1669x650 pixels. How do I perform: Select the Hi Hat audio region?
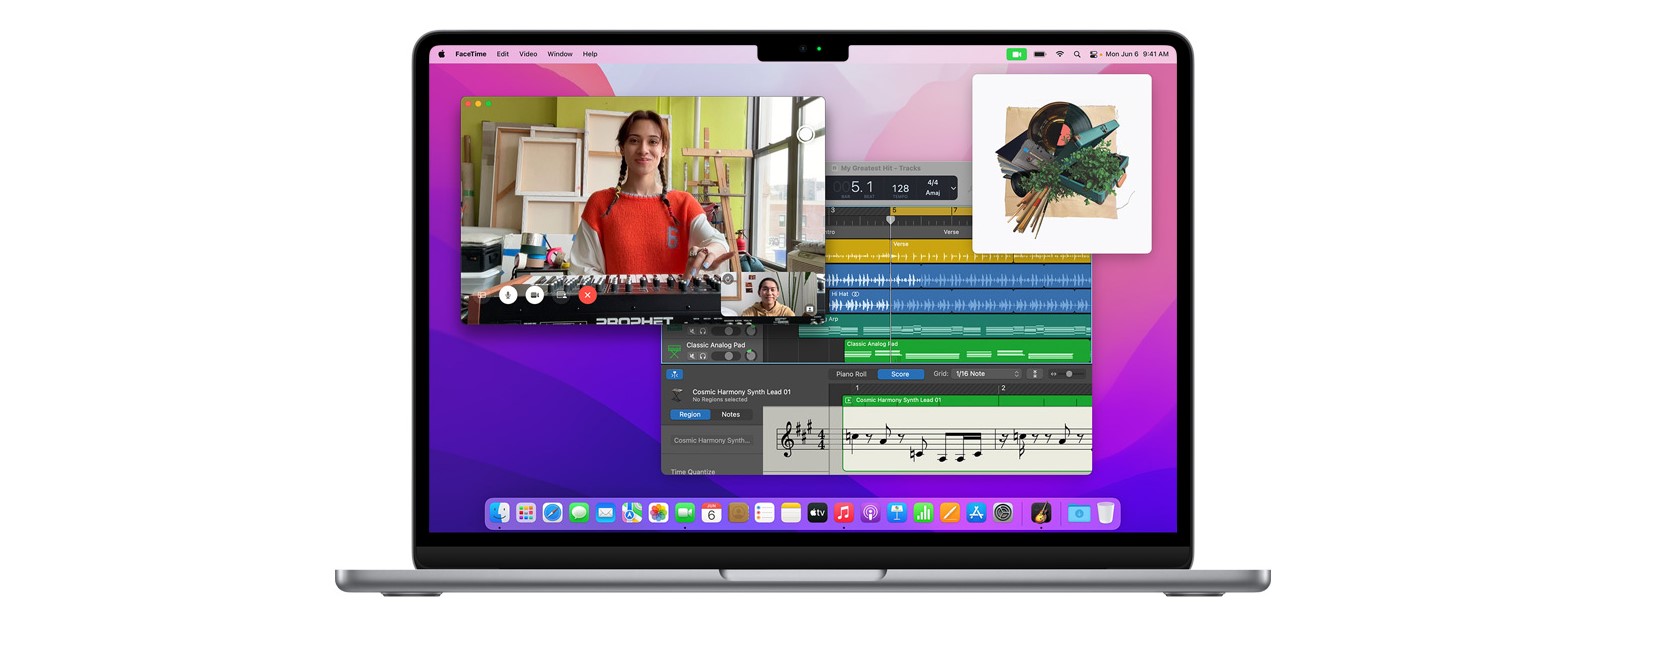click(x=959, y=301)
